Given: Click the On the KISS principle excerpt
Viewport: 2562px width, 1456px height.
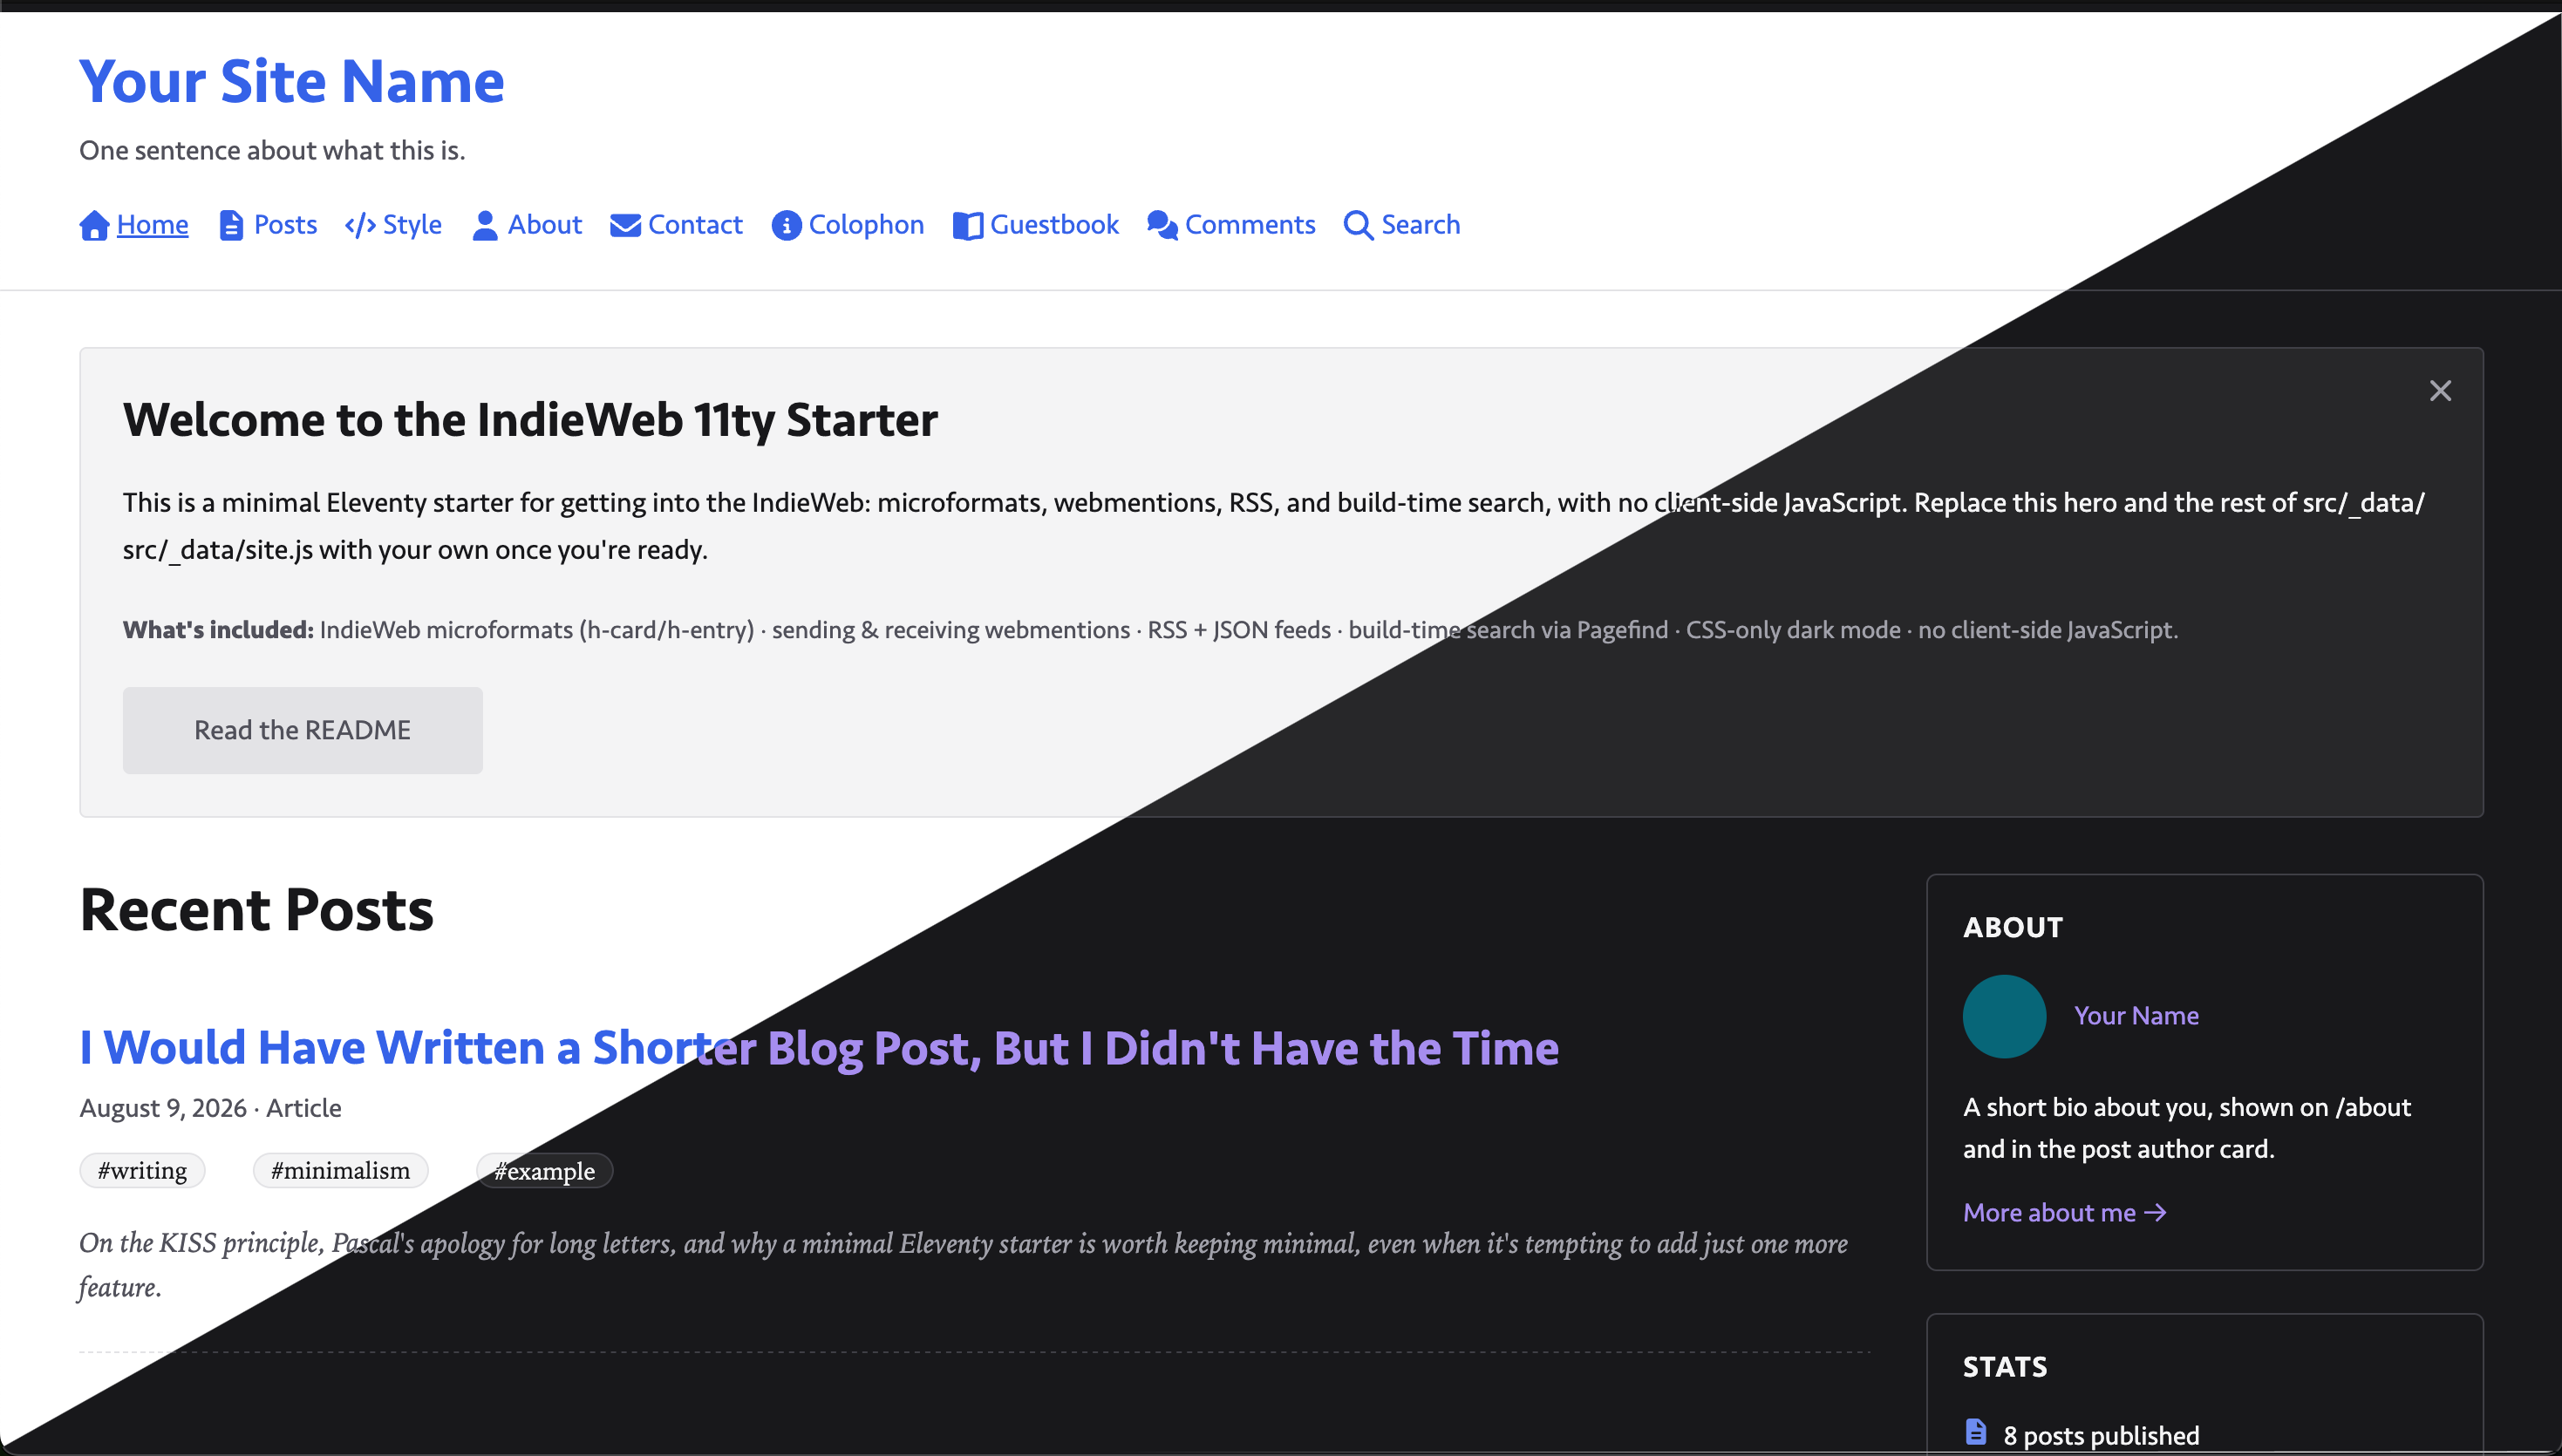Looking at the screenshot, I should [x=963, y=1265].
